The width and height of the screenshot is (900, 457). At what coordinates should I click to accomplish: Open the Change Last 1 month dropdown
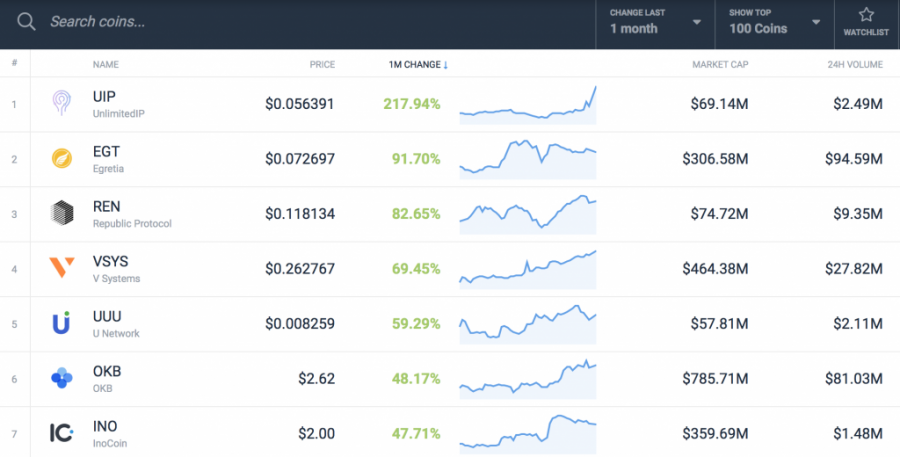pos(655,24)
